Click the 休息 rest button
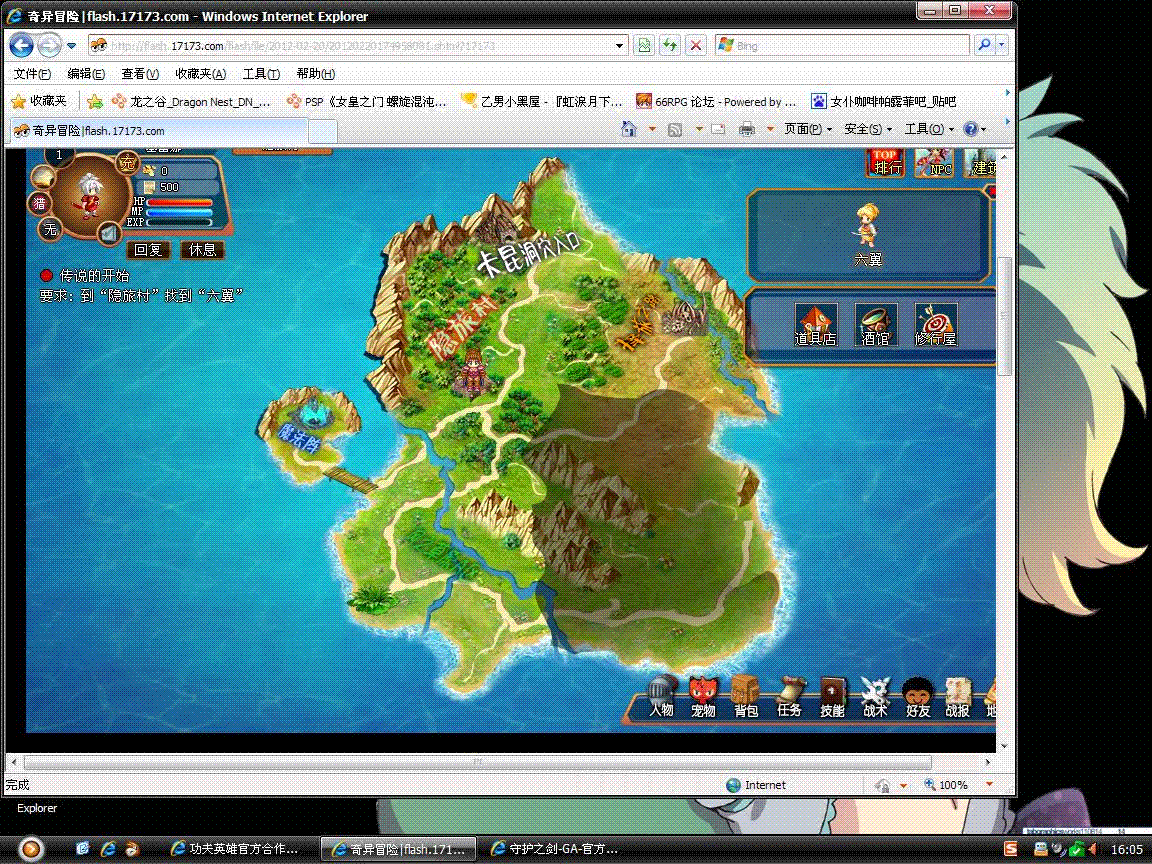This screenshot has width=1152, height=864. pos(202,250)
